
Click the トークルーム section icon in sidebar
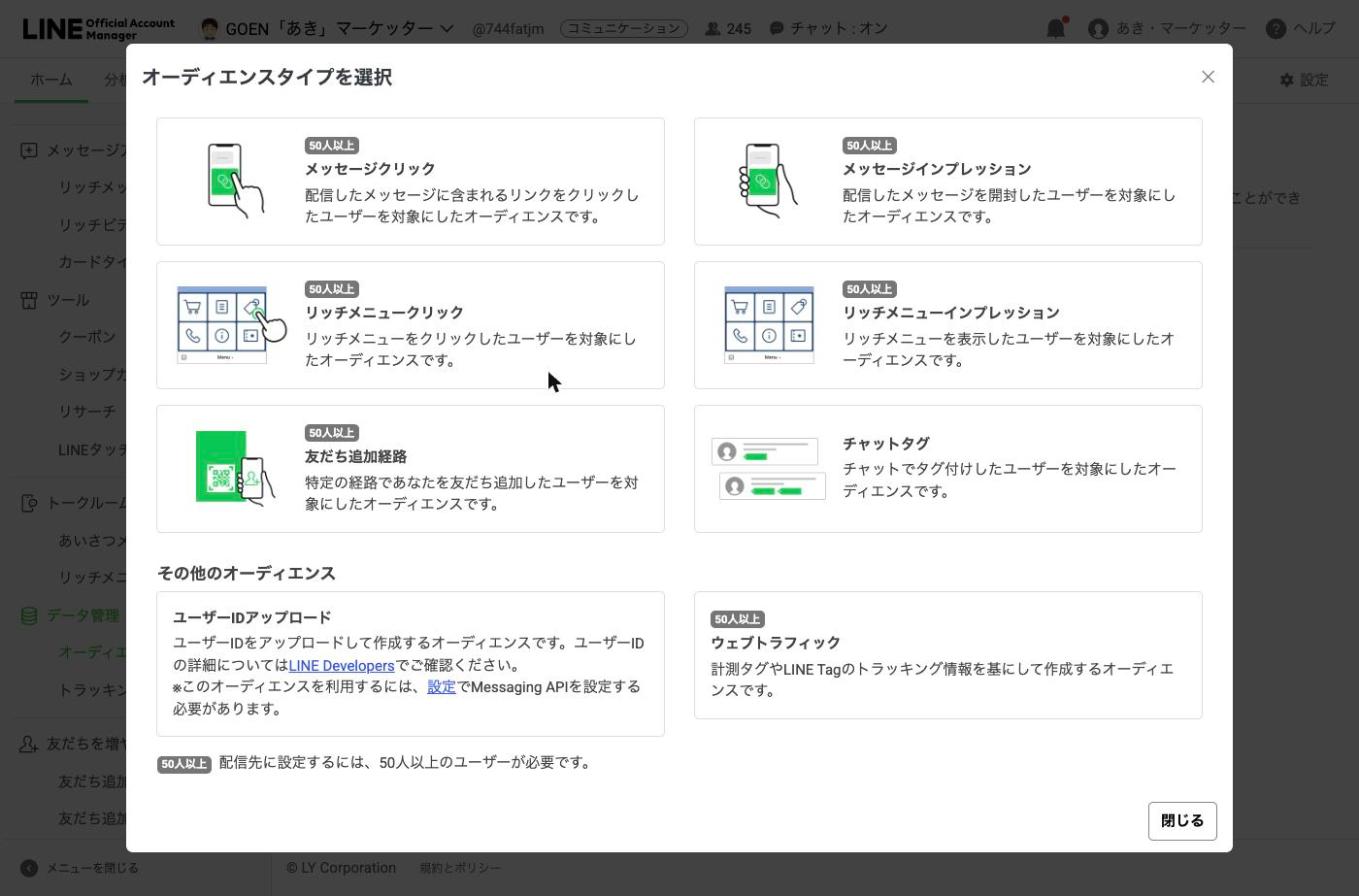pyautogui.click(x=29, y=503)
